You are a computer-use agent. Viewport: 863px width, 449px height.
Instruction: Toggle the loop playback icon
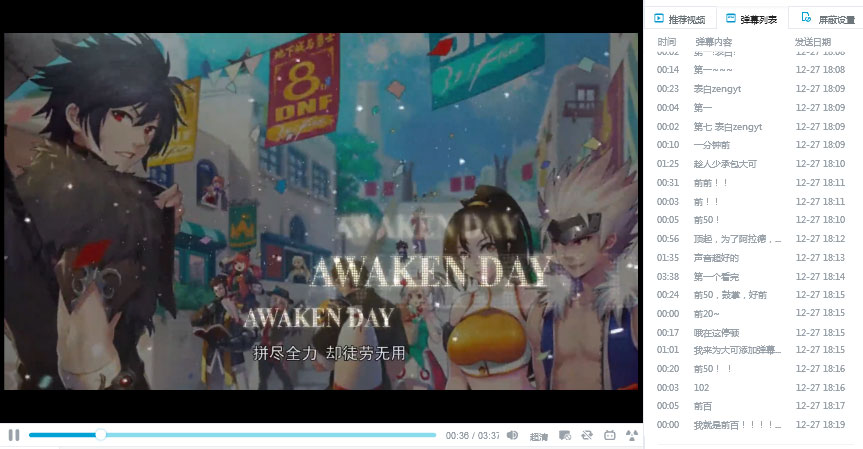[587, 435]
